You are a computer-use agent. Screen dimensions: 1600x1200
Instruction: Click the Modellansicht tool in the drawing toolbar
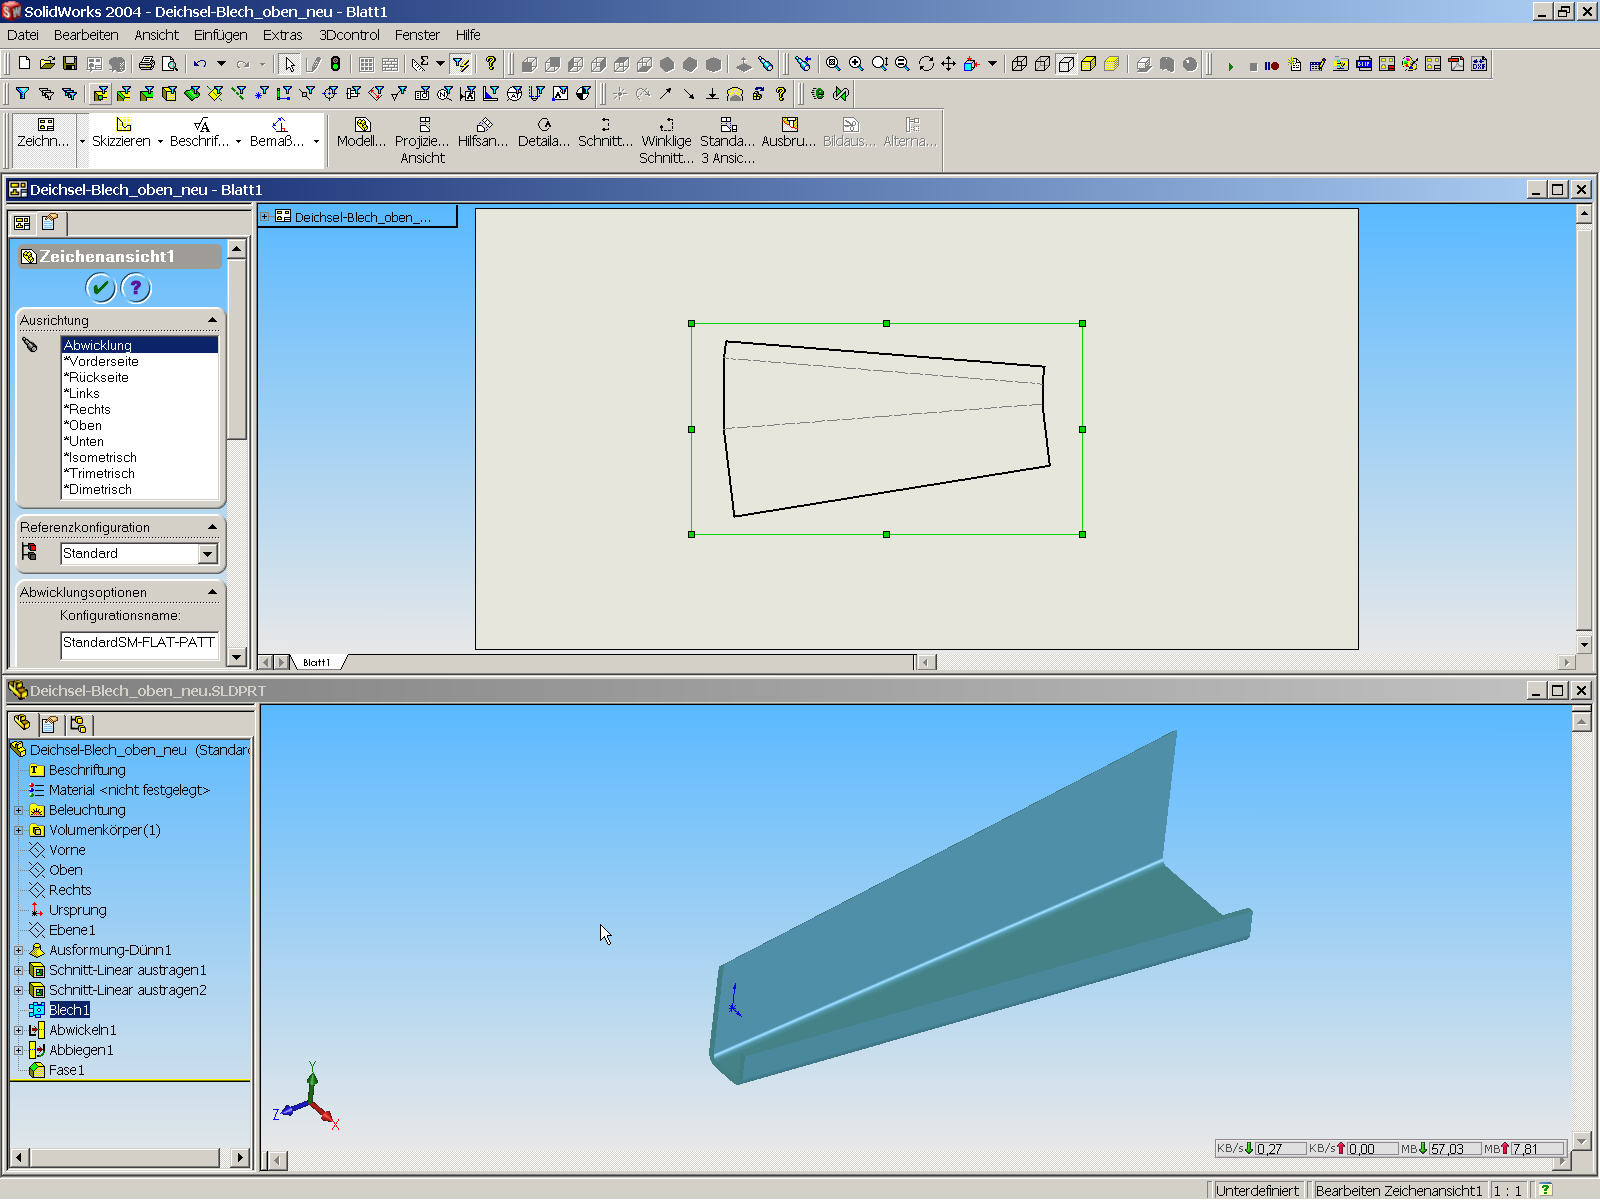(361, 132)
